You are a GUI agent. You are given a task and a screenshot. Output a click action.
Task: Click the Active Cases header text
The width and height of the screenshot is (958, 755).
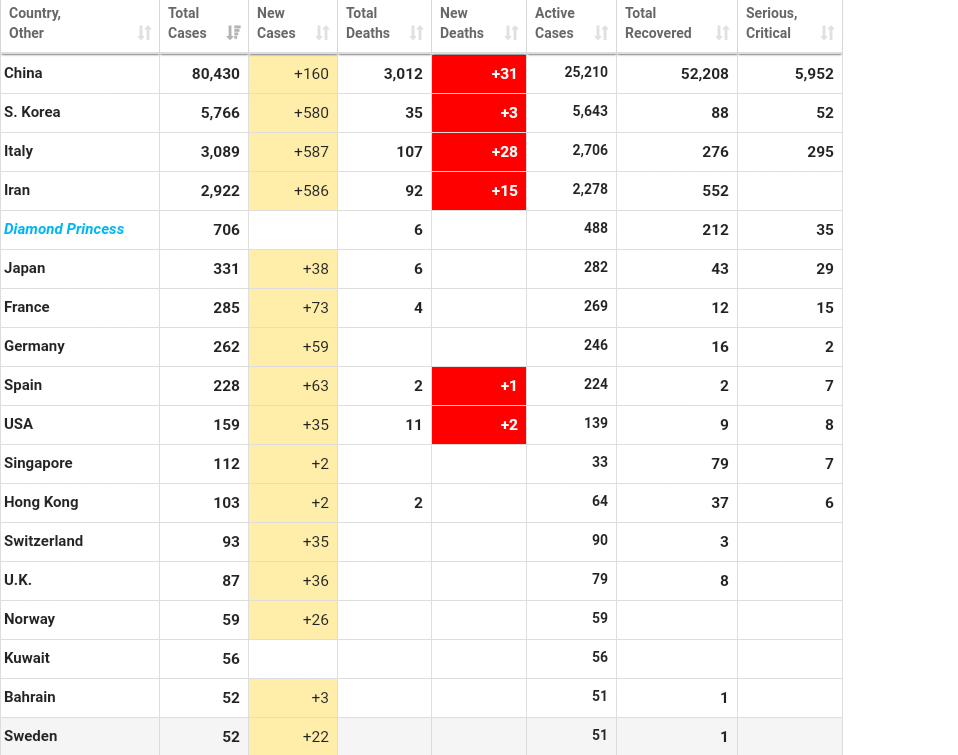[x=554, y=23]
